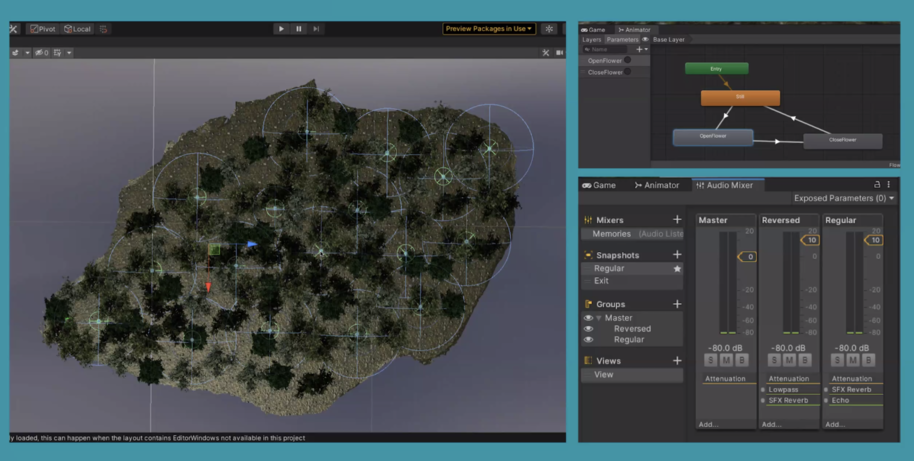Open the Exposed Parameters dropdown
Viewport: 914px width, 461px height.
pos(844,199)
